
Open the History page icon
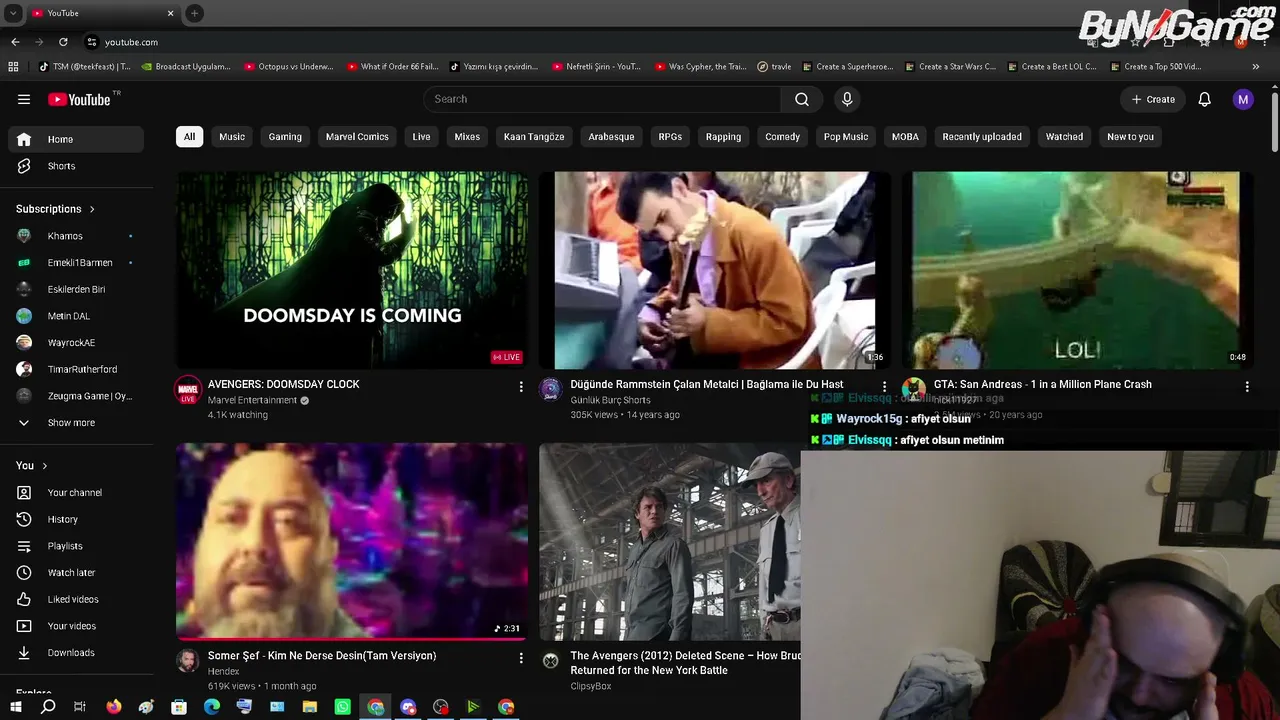(24, 519)
